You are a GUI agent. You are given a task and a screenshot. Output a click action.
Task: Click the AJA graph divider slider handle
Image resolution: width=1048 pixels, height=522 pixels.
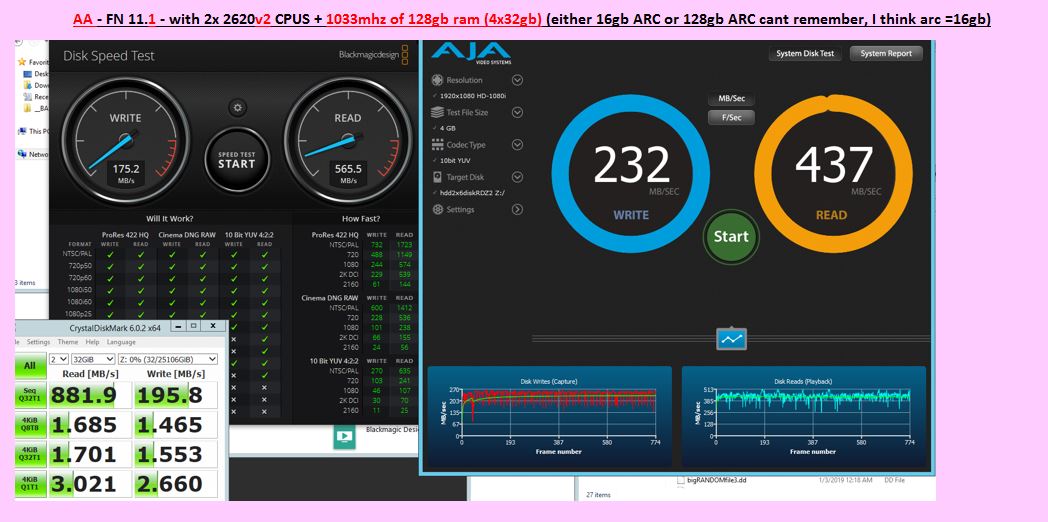click(x=732, y=339)
